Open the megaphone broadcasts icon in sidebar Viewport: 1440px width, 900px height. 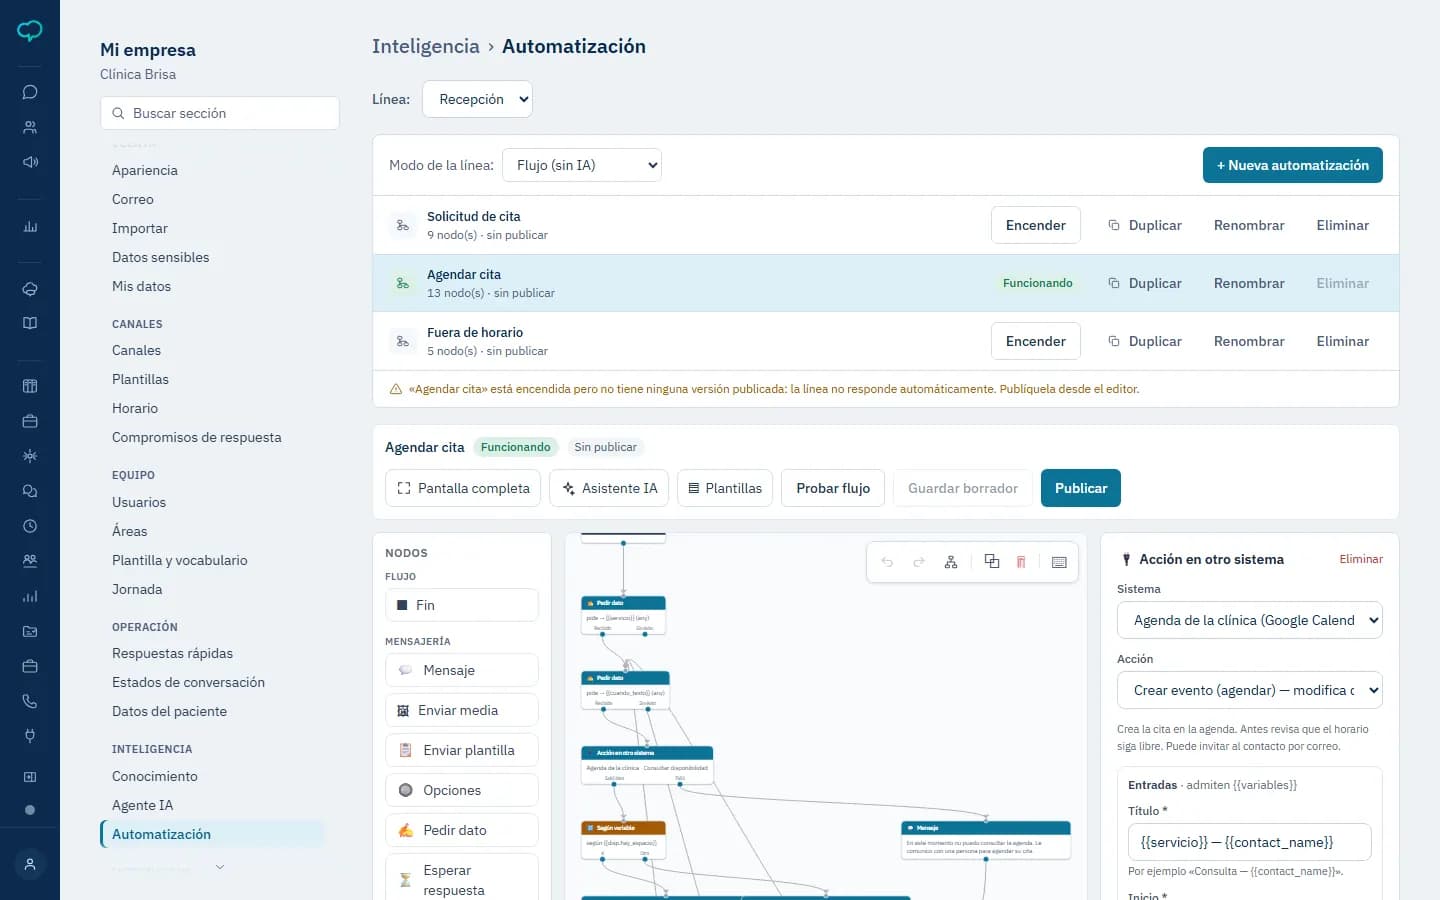coord(30,162)
